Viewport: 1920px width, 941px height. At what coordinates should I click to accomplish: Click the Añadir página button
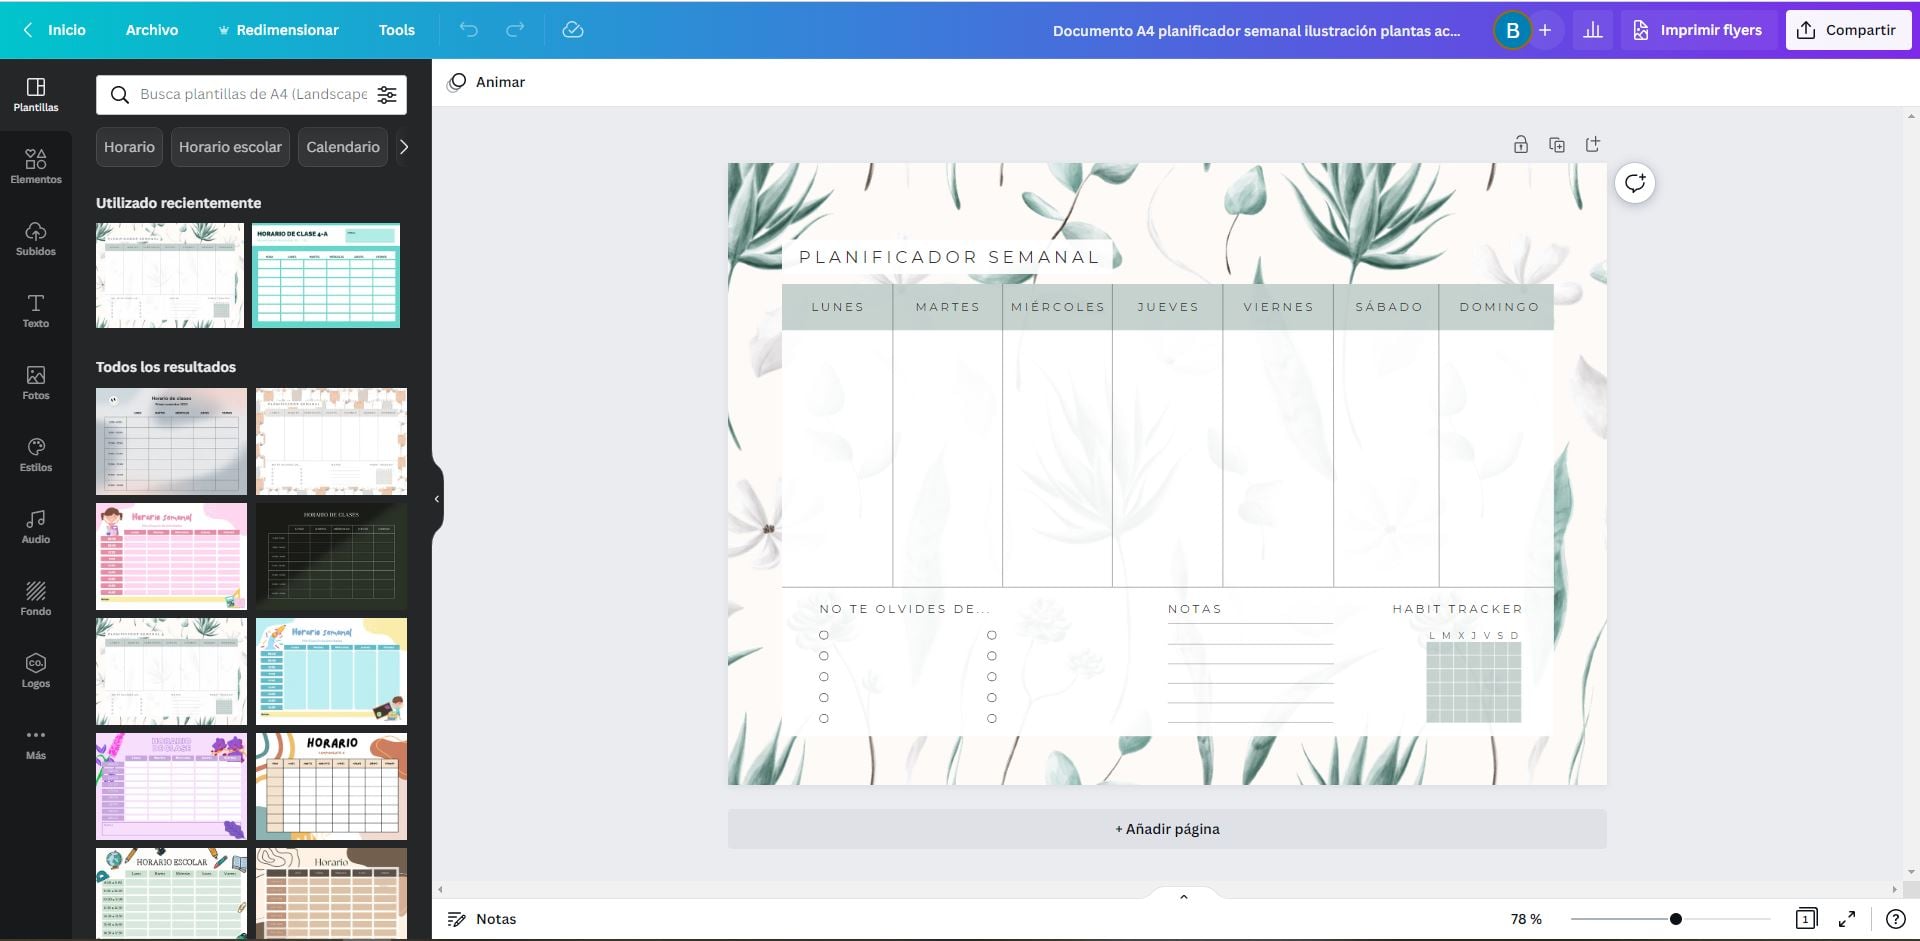pyautogui.click(x=1167, y=829)
